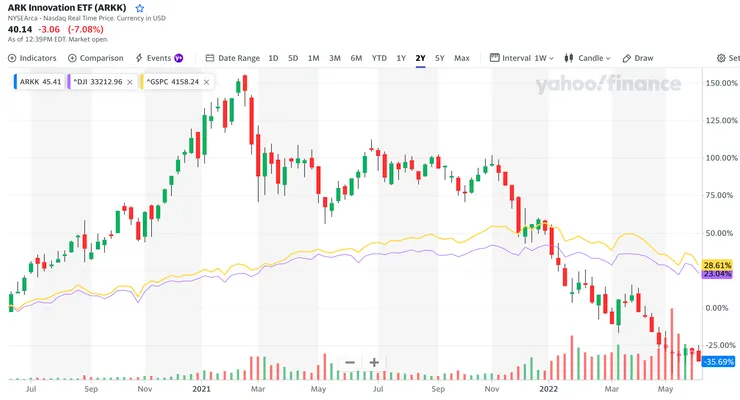The width and height of the screenshot is (740, 400).
Task: Activate the Draw pencil tool
Action: click(x=637, y=58)
